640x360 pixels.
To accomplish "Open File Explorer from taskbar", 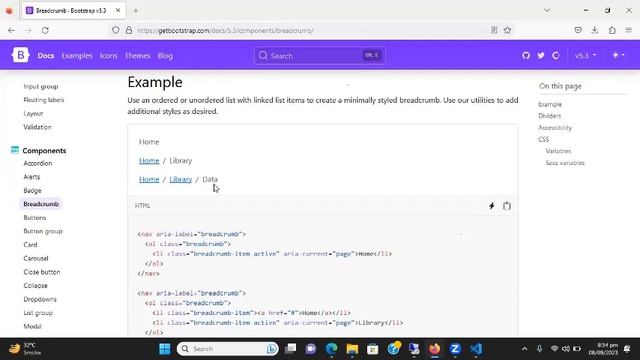I will (x=352, y=349).
